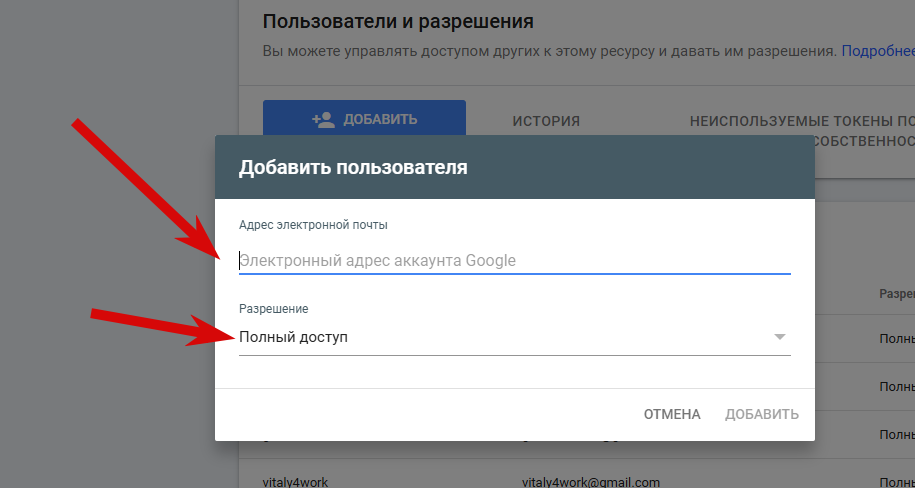This screenshot has width=915, height=488.
Task: Open the Разрешение dropdown arrow
Action: pos(779,337)
